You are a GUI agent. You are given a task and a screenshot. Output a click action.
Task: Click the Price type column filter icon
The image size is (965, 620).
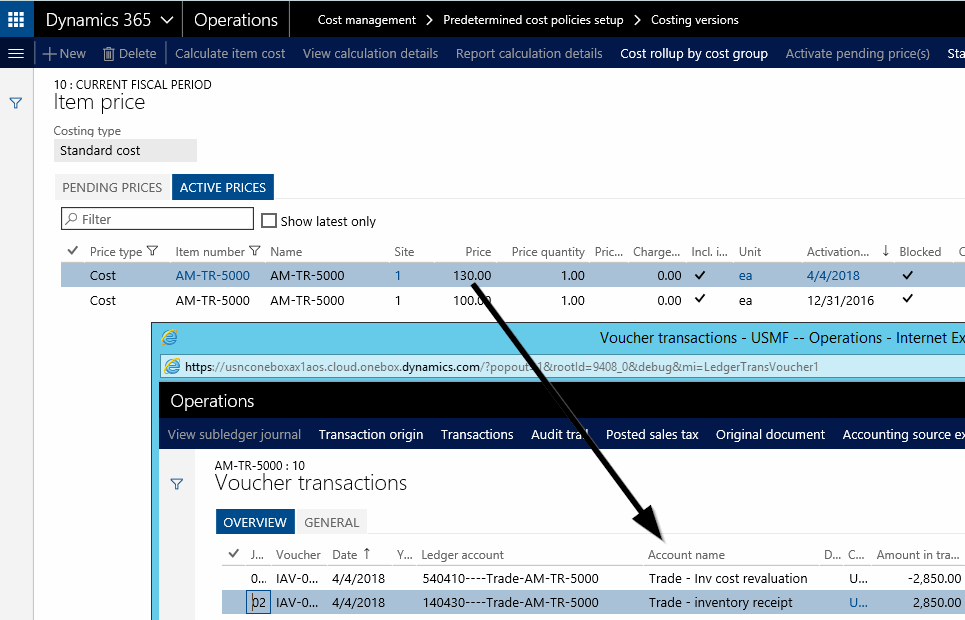coord(153,252)
